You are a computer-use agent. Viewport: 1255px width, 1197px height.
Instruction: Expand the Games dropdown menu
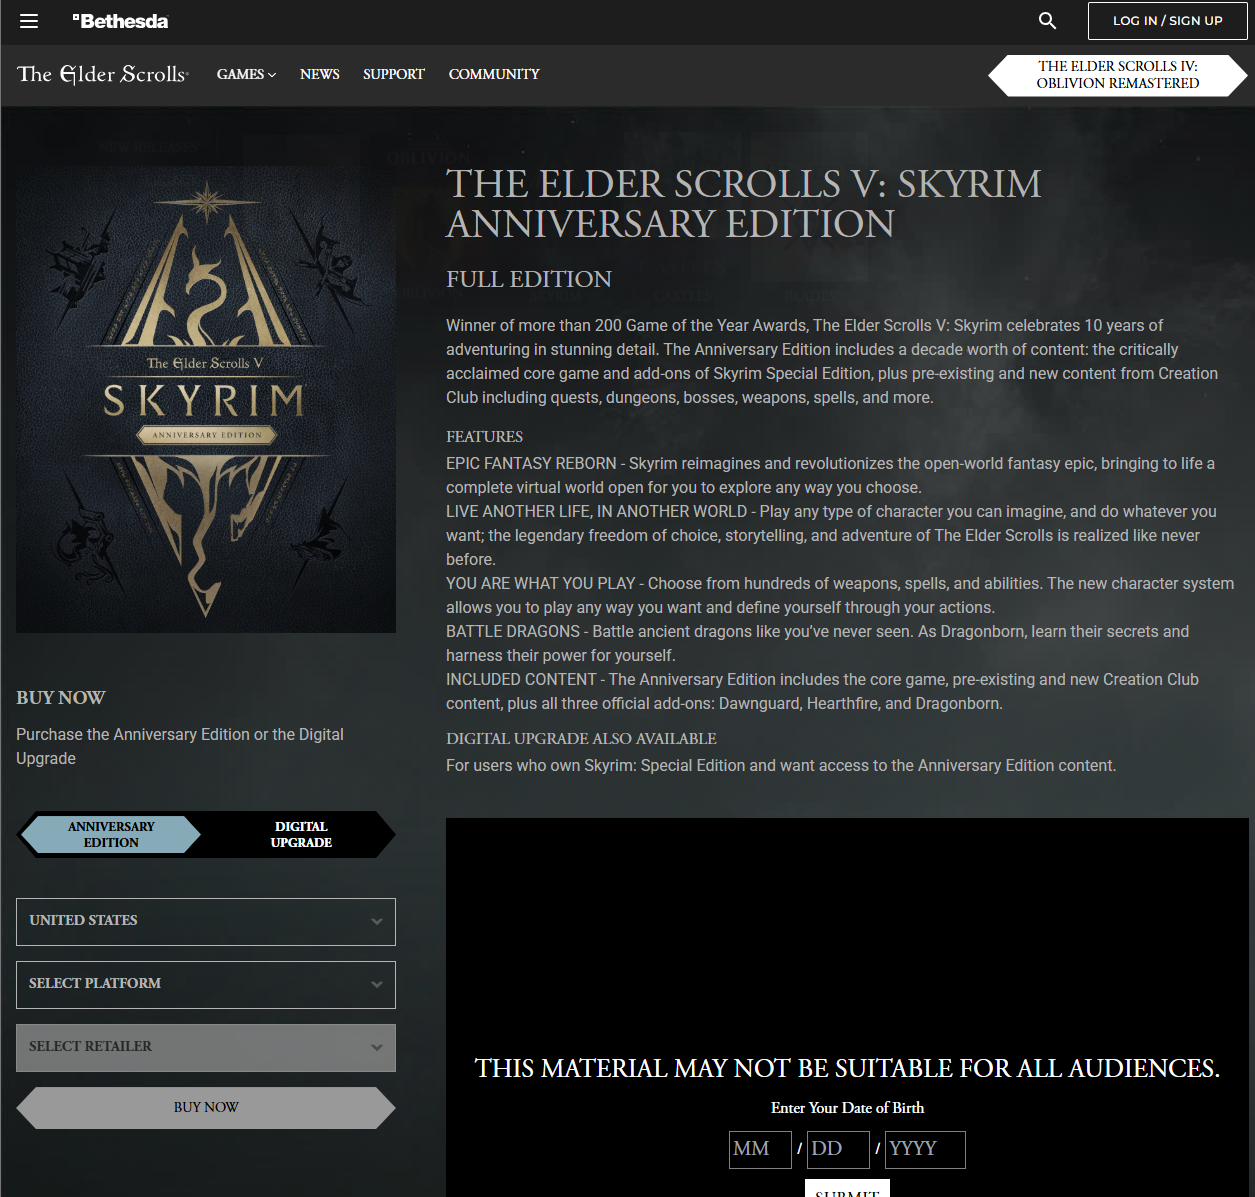[x=246, y=74]
